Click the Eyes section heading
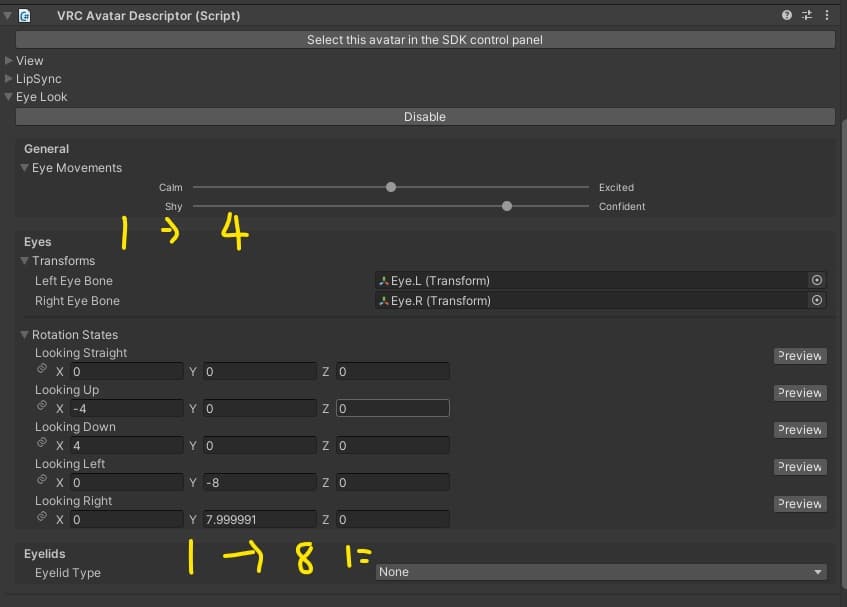 click(x=37, y=242)
